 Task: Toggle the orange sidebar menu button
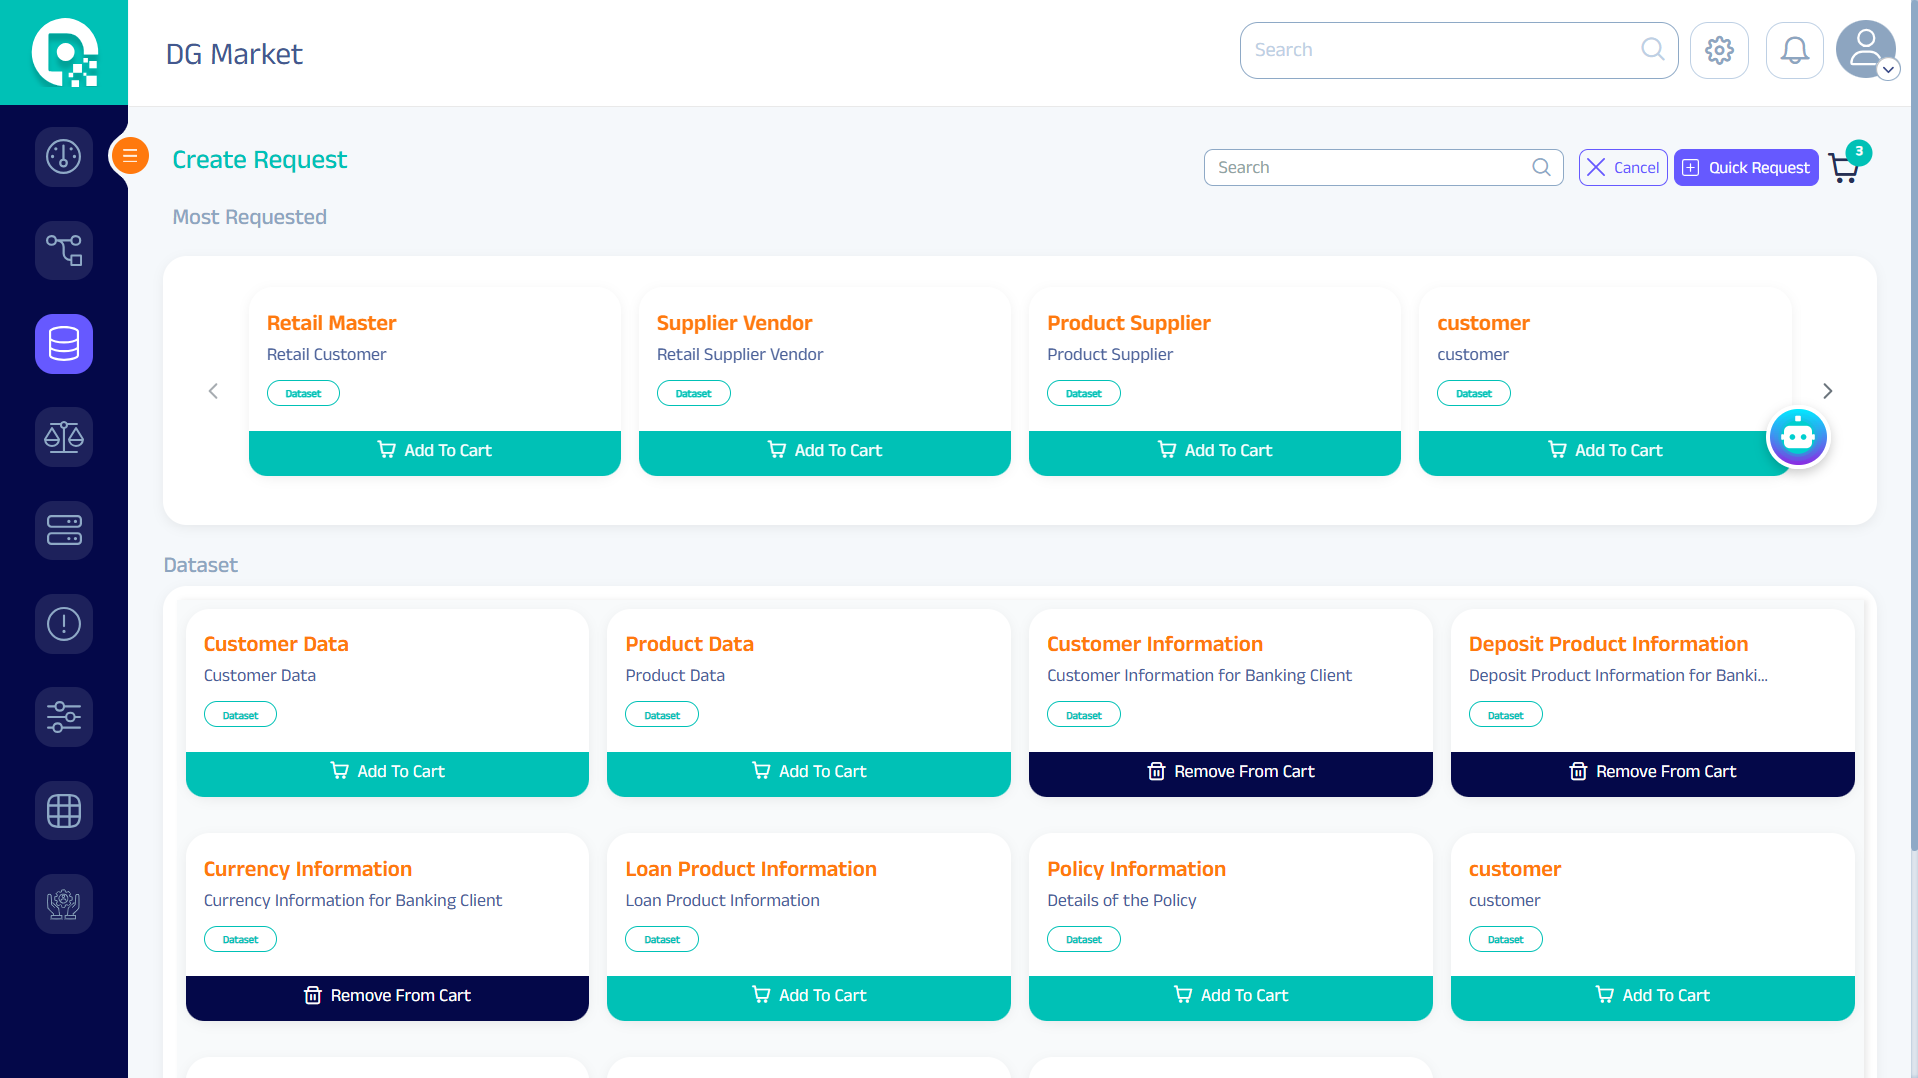coord(130,156)
